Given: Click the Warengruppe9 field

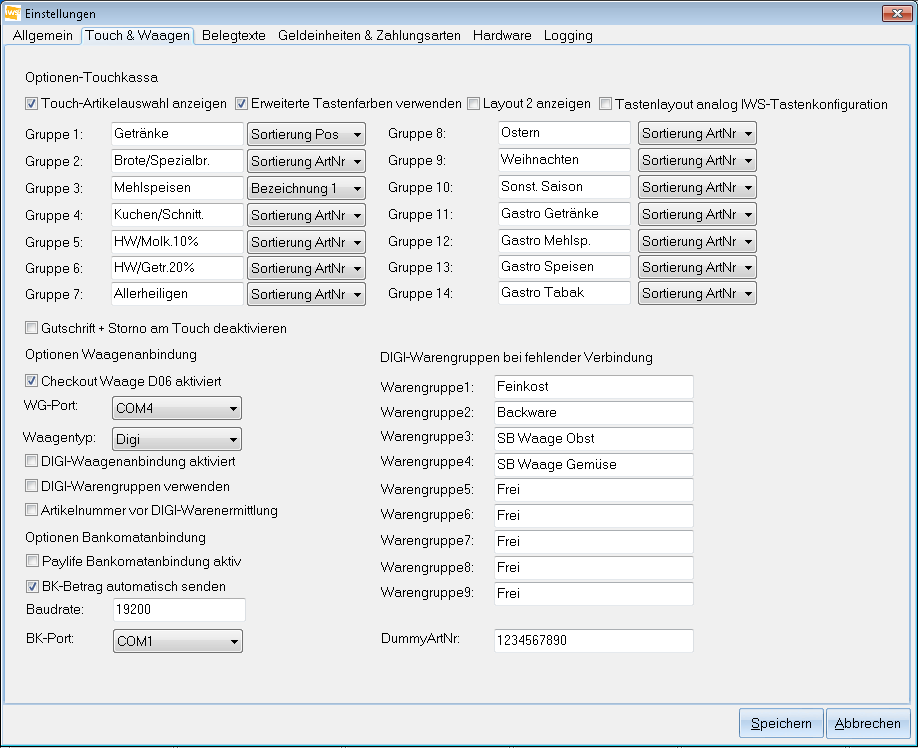Looking at the screenshot, I should tap(594, 593).
